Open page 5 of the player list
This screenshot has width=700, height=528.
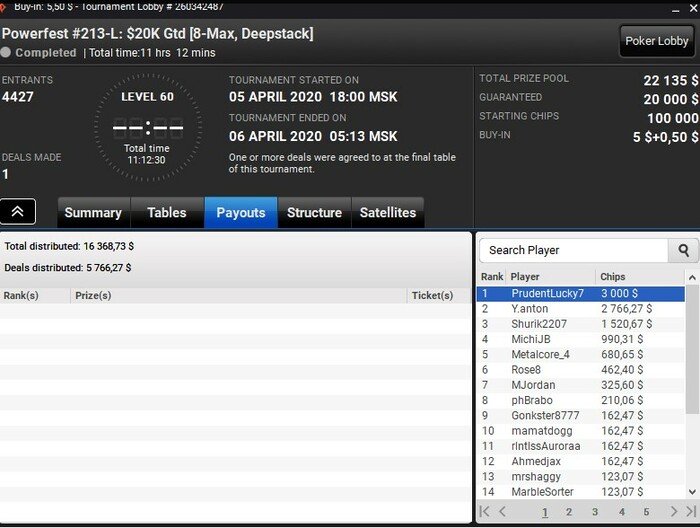[646, 512]
